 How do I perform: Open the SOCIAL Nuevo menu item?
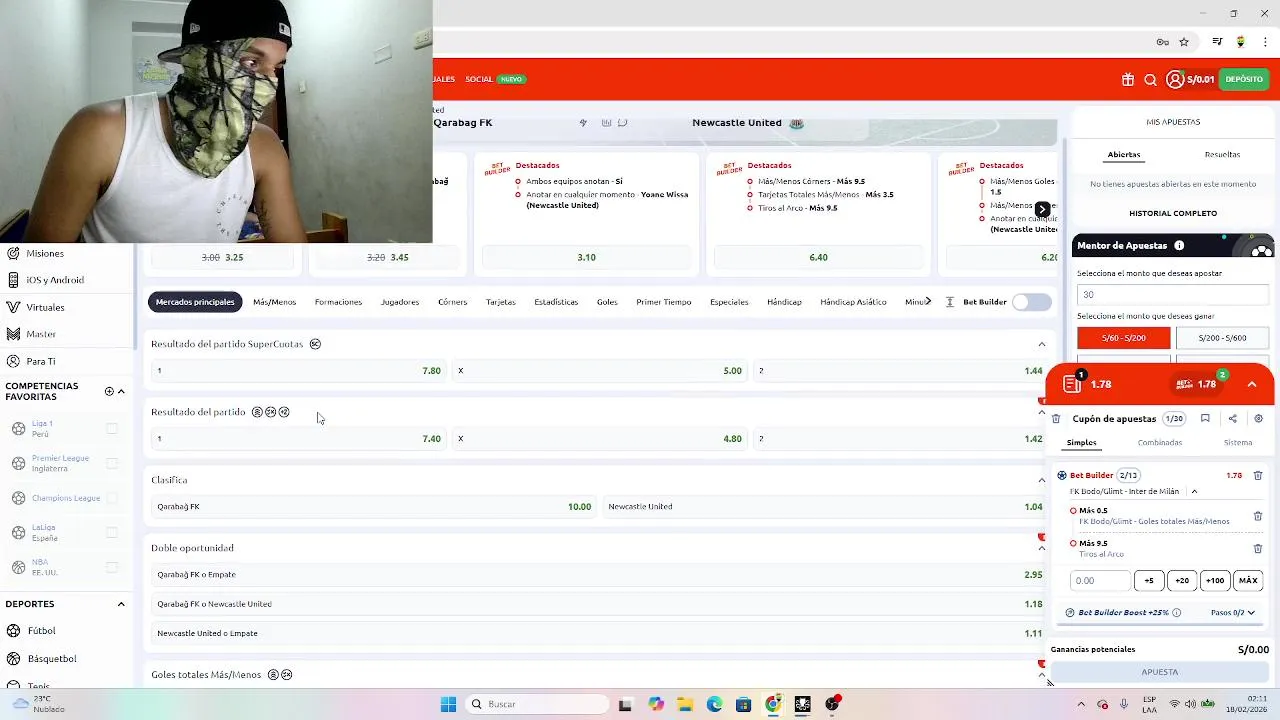click(495, 79)
